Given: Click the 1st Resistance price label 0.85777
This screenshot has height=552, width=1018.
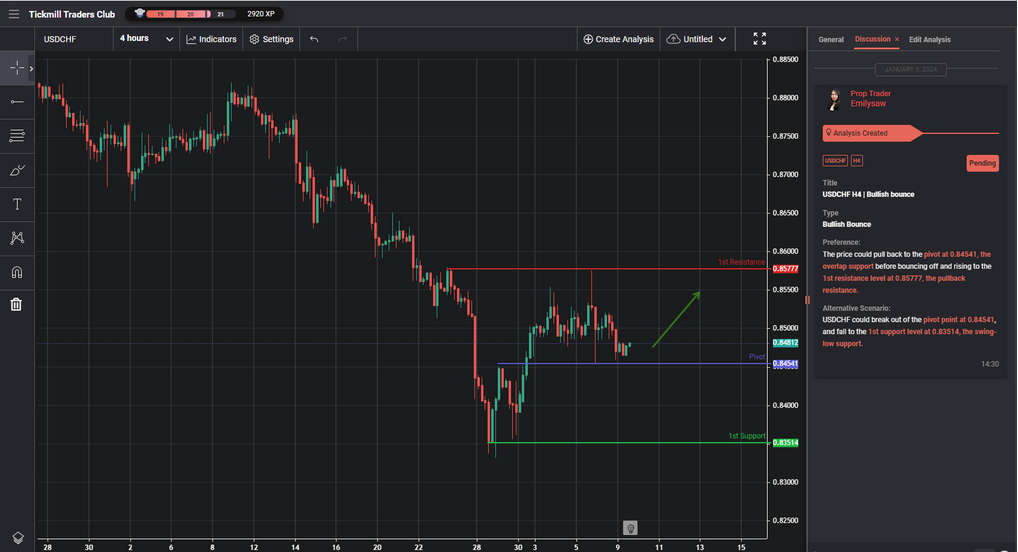Looking at the screenshot, I should click(785, 269).
